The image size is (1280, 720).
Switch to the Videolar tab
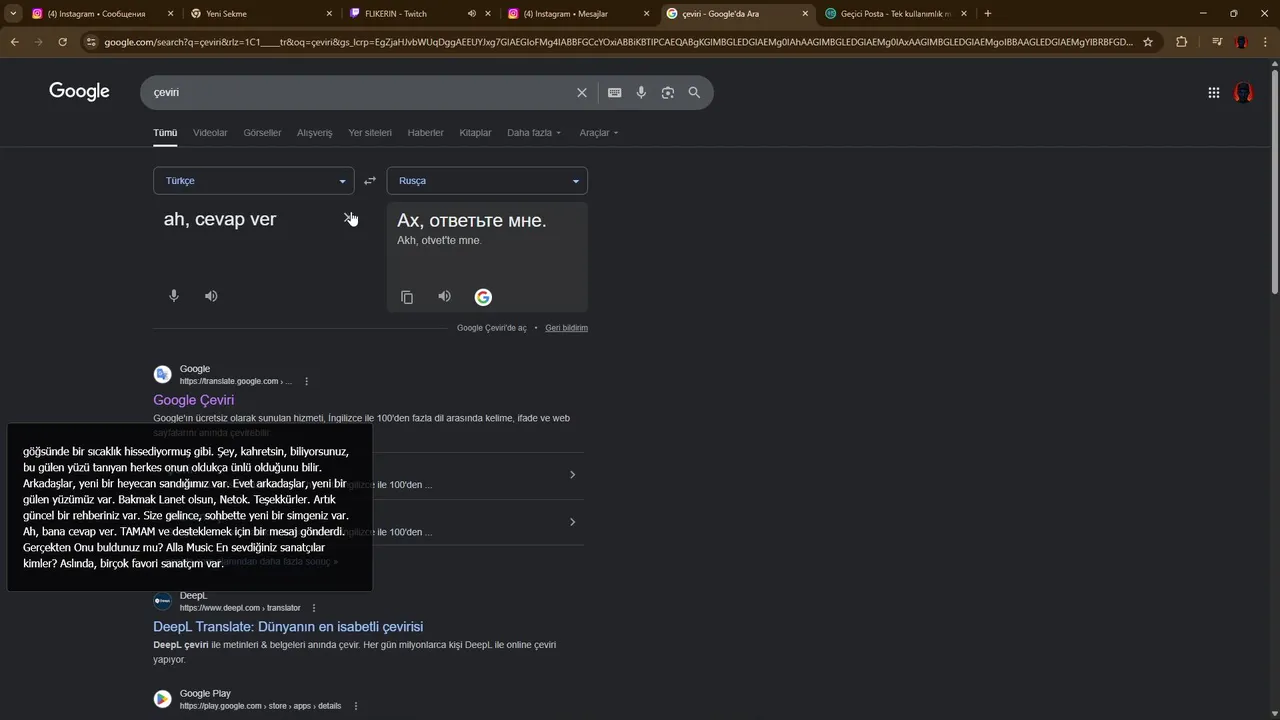210,133
